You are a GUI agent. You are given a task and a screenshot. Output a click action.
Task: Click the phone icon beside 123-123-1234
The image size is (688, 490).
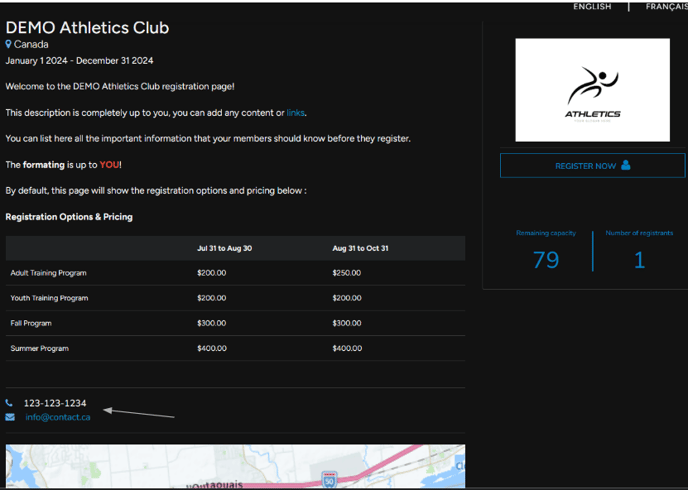10,403
